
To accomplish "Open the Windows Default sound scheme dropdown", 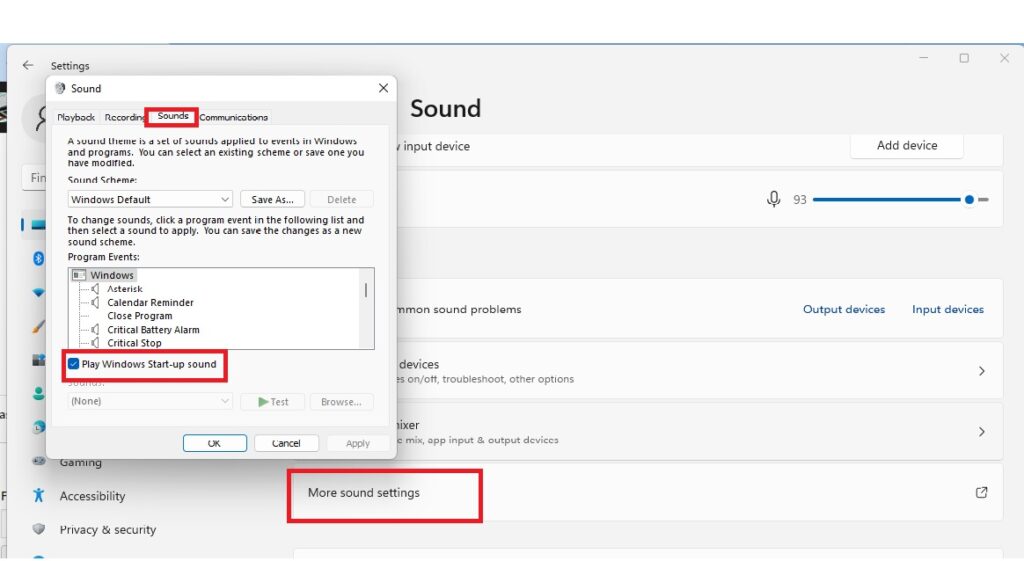I will click(150, 199).
